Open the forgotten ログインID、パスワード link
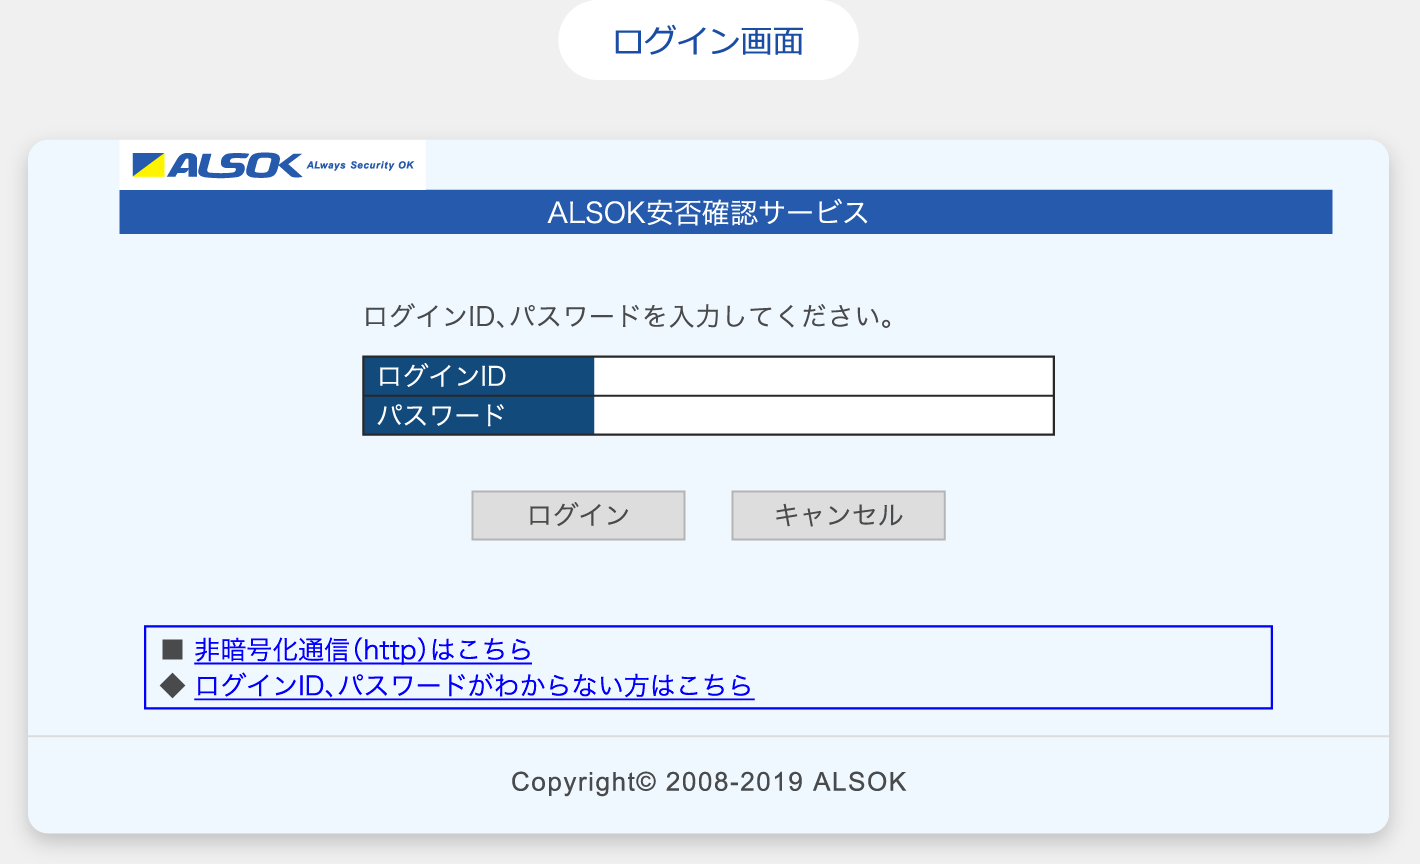1420x864 pixels. coord(474,685)
